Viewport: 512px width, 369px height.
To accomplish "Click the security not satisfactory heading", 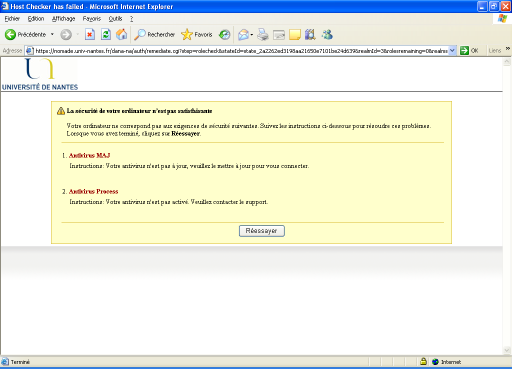I will tap(139, 111).
